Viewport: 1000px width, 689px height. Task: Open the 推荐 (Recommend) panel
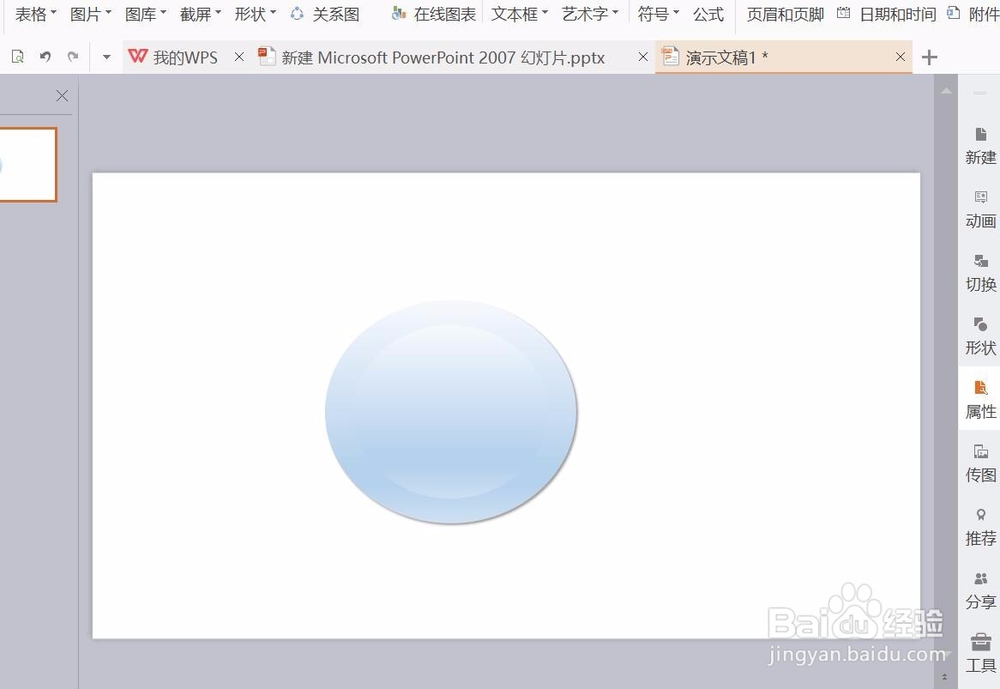pos(980,526)
